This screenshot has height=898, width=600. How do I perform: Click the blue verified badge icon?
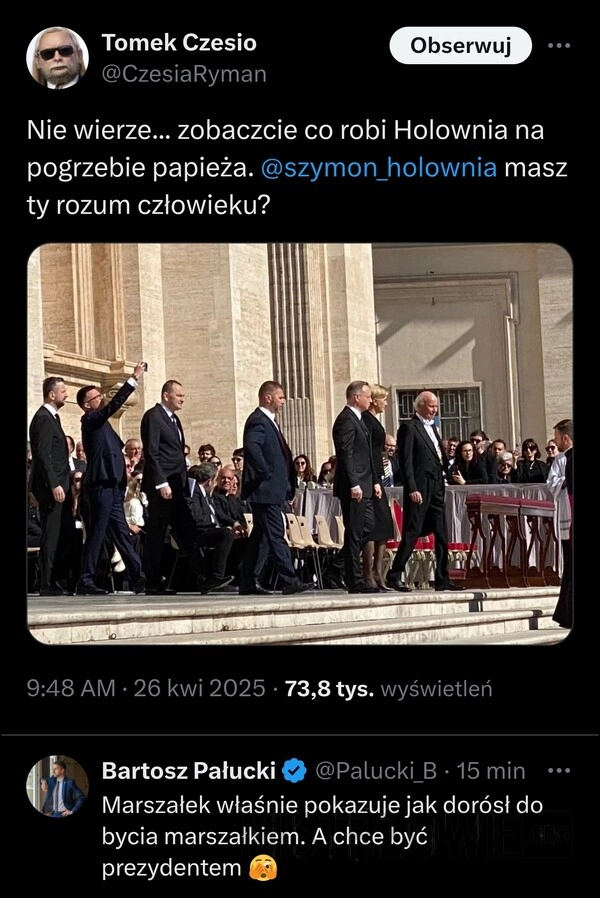[x=294, y=771]
